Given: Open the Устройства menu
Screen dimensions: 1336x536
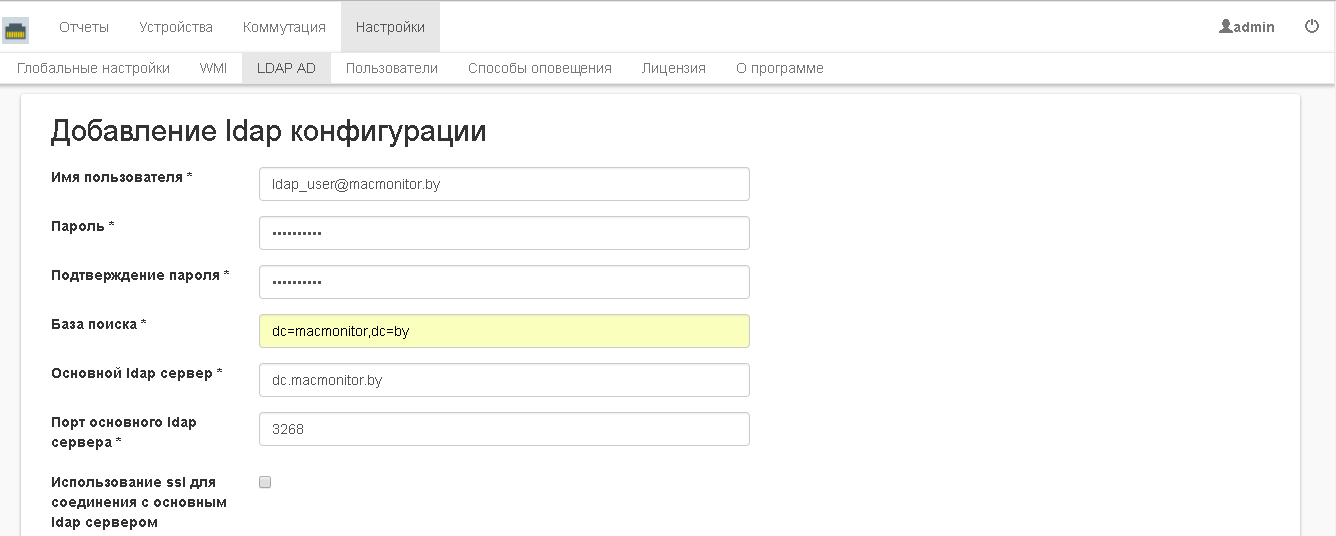Looking at the screenshot, I should [x=176, y=27].
